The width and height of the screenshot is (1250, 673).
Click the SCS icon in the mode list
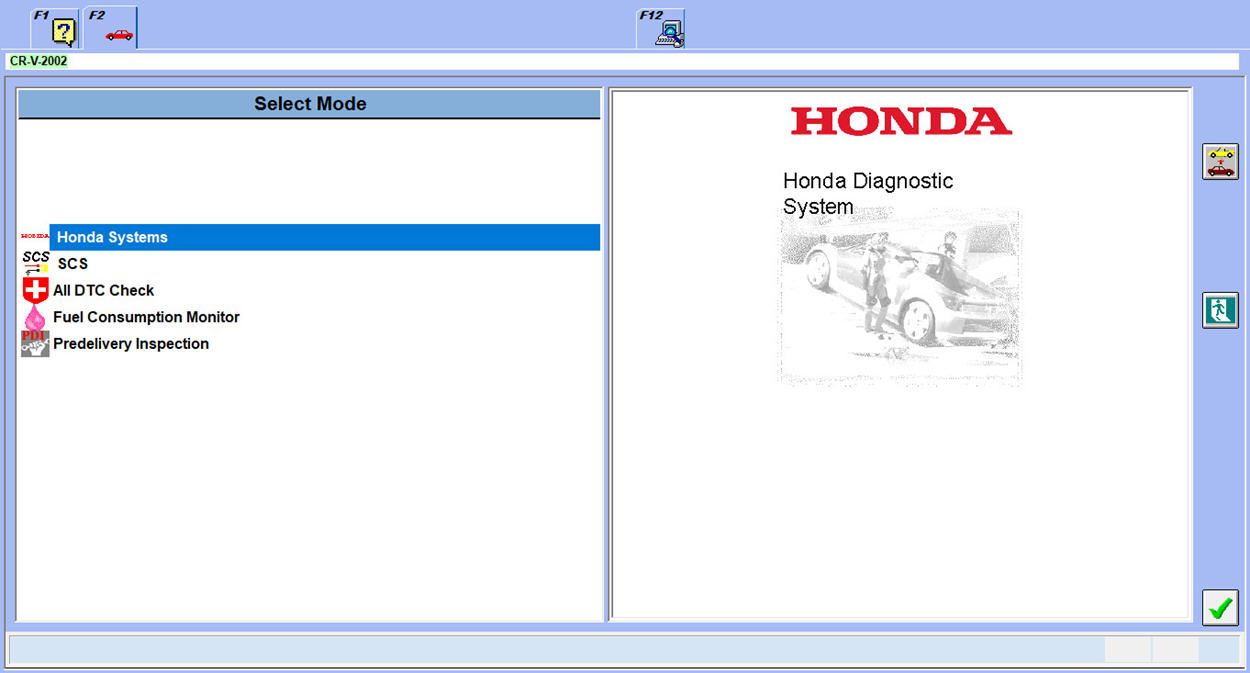click(35, 263)
